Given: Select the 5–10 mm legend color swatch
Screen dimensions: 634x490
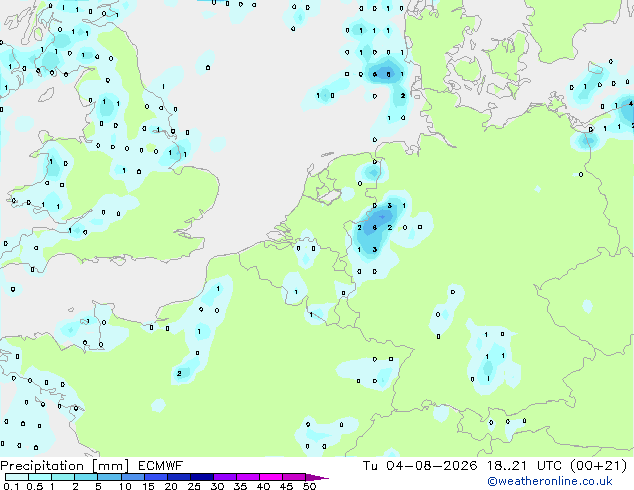Looking at the screenshot, I should [109, 477].
